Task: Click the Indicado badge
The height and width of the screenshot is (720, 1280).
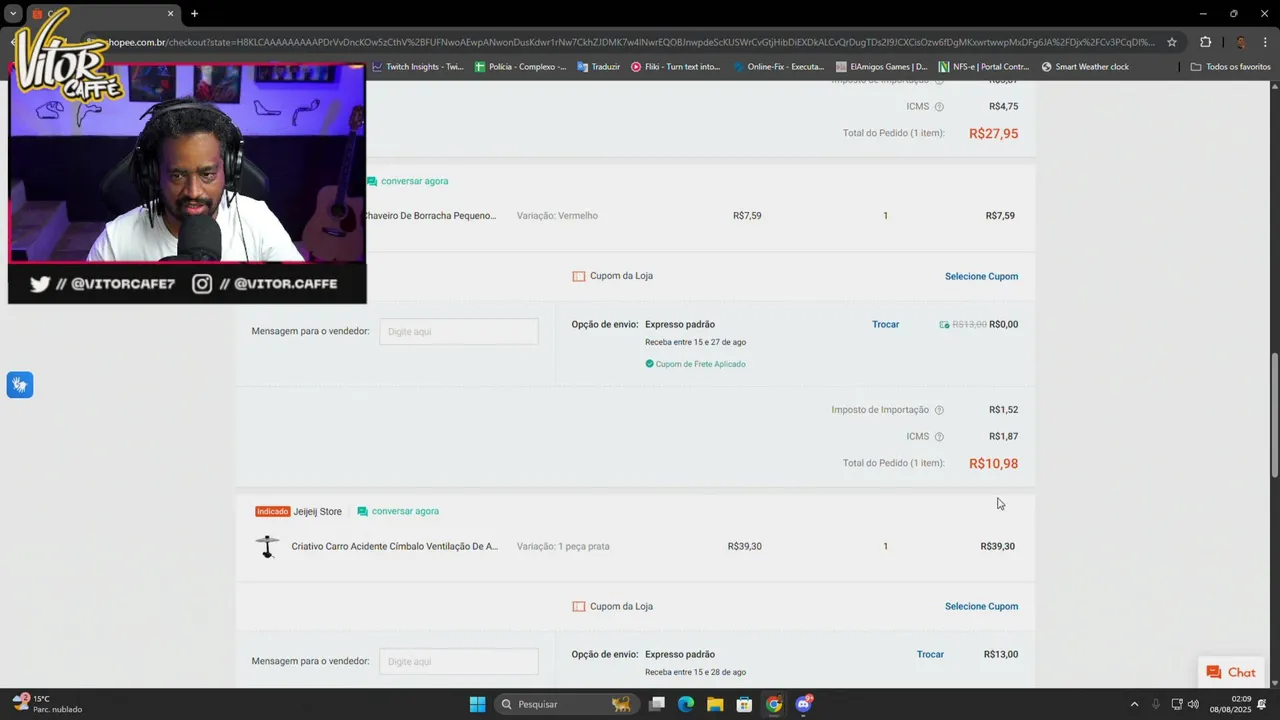Action: coord(272,511)
